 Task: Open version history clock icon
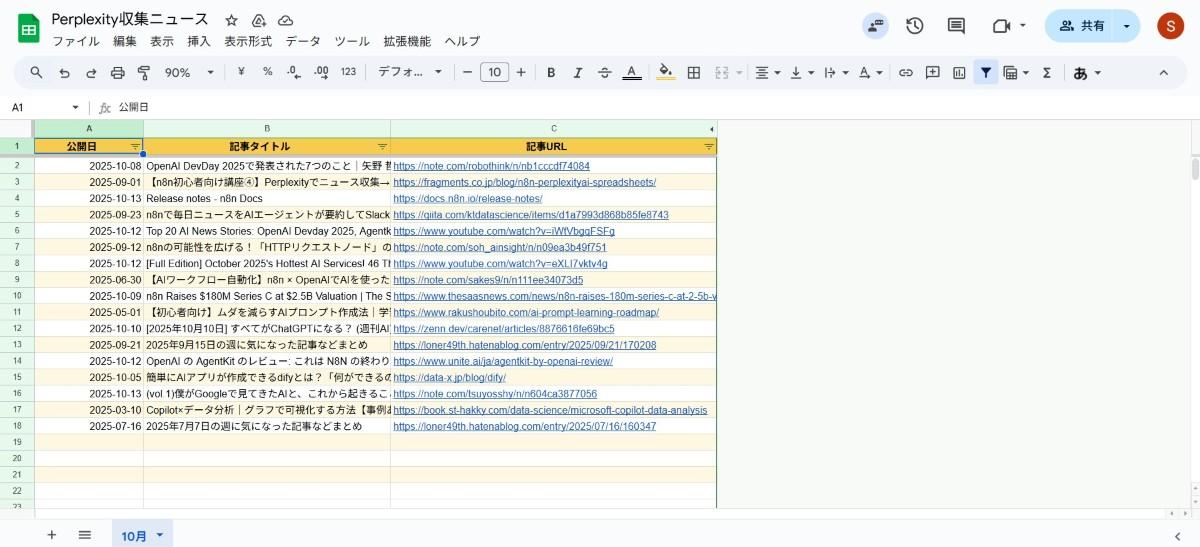[x=914, y=26]
